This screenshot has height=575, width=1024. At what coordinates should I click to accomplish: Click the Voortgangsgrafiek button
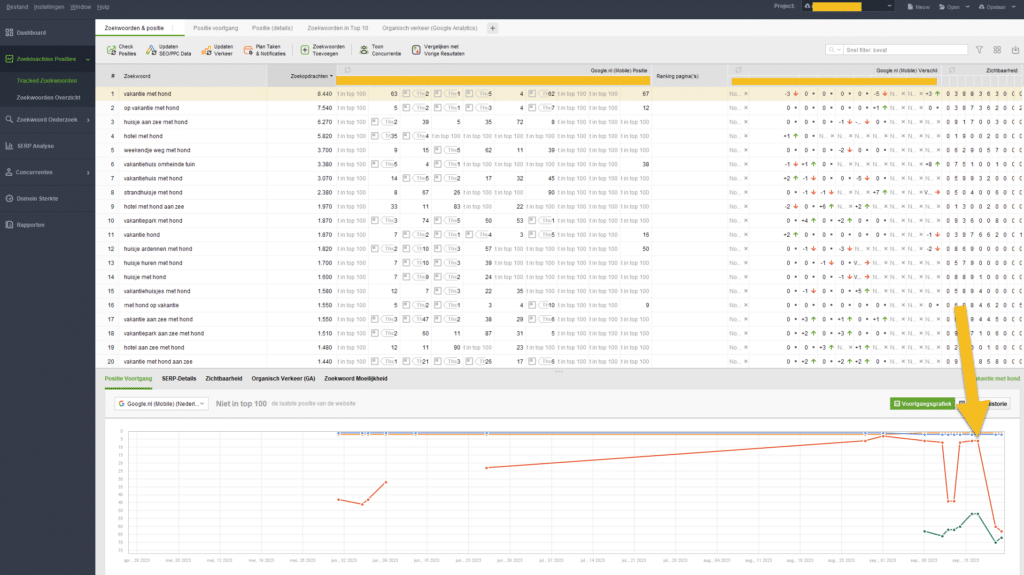coord(922,404)
